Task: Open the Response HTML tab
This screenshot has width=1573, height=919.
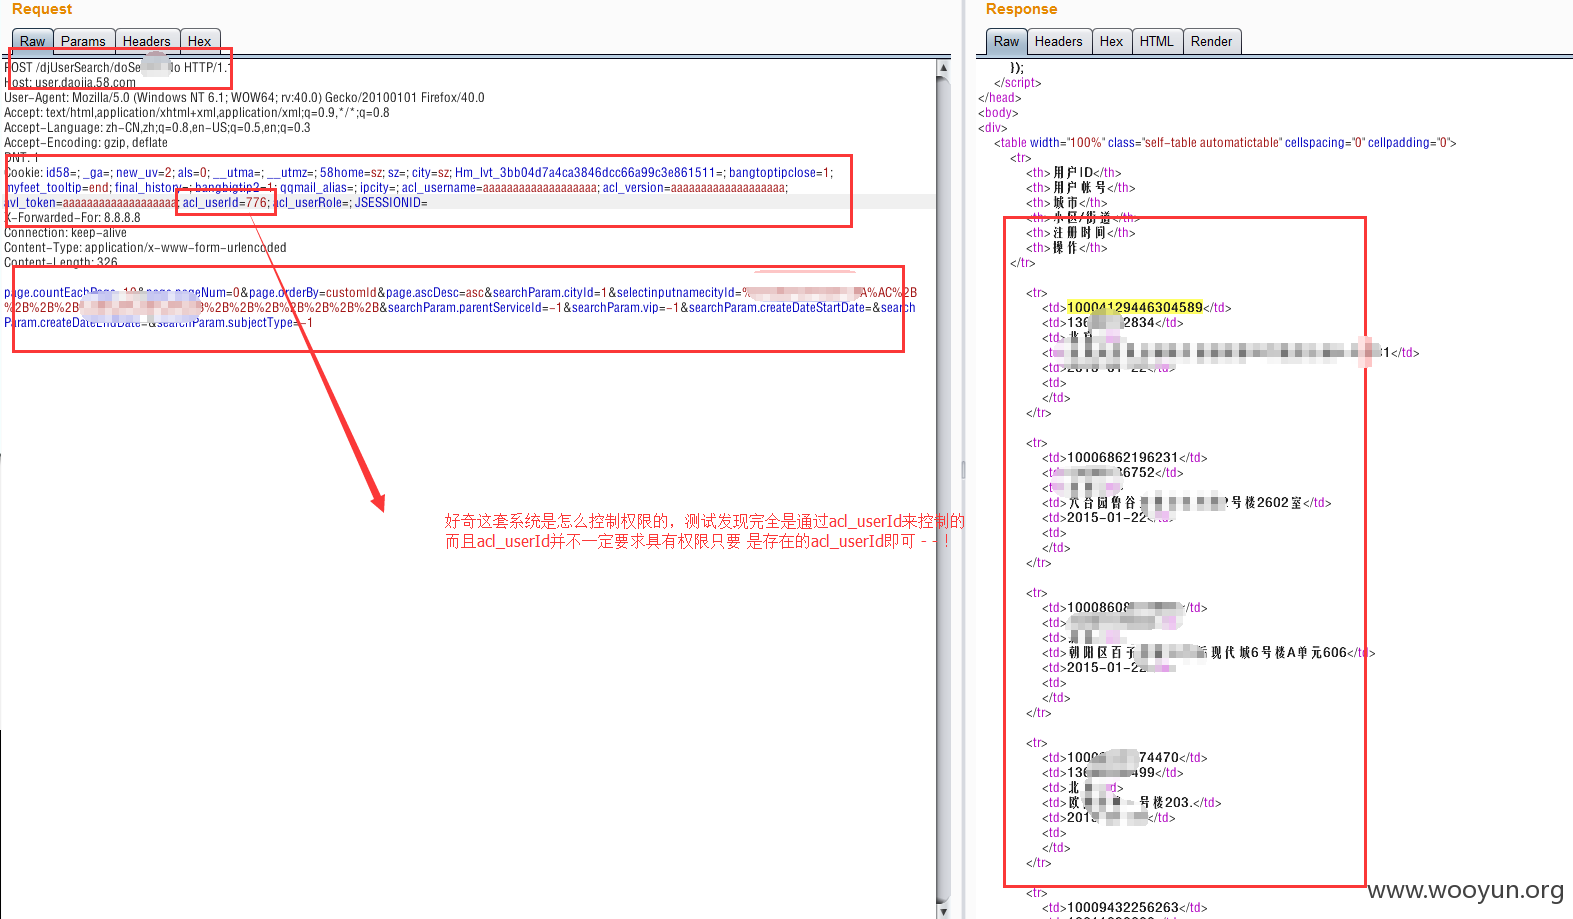Action: 1156,41
